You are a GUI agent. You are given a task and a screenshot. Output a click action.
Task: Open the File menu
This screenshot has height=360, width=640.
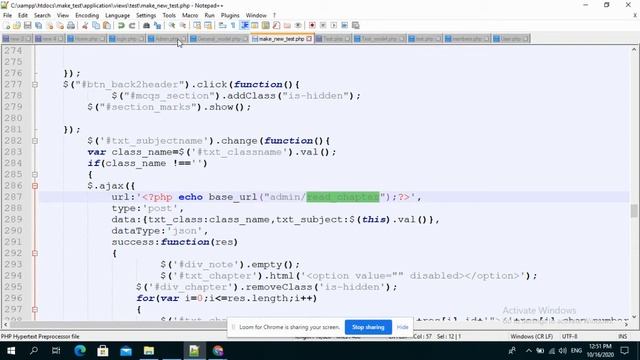(x=7, y=15)
